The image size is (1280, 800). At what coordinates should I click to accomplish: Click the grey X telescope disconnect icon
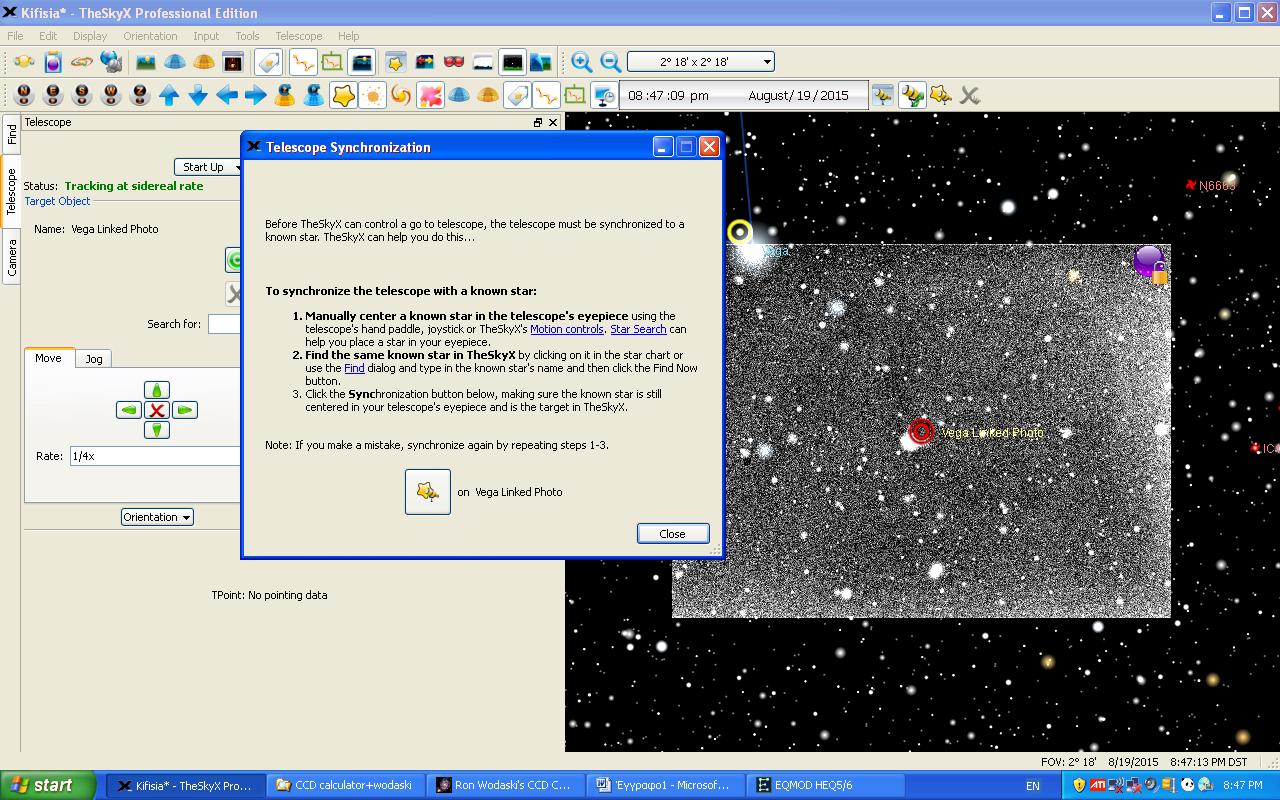[x=969, y=95]
